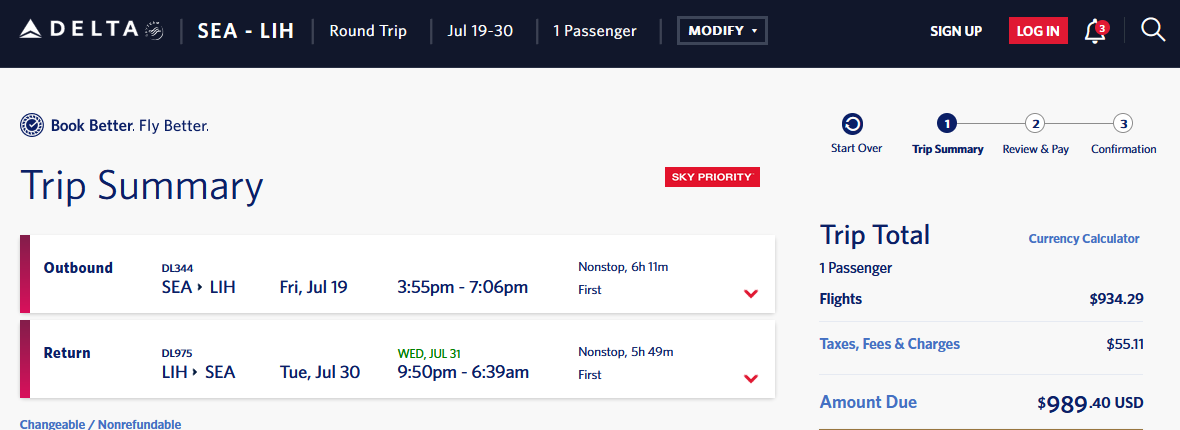Click the Start Over circular arrow icon
This screenshot has width=1180, height=430.
[853, 124]
